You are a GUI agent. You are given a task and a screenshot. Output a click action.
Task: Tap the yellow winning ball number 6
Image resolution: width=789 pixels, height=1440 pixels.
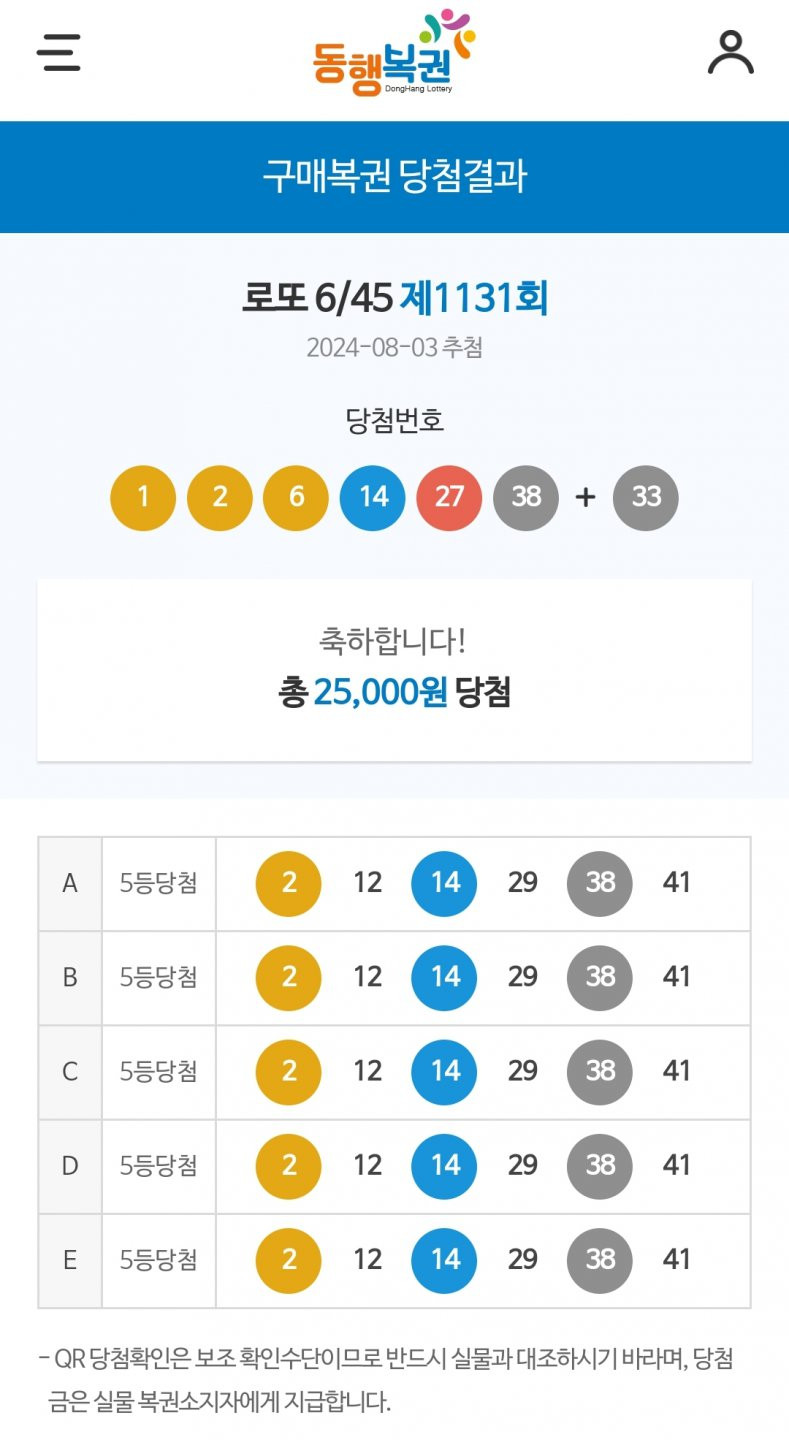pos(296,497)
